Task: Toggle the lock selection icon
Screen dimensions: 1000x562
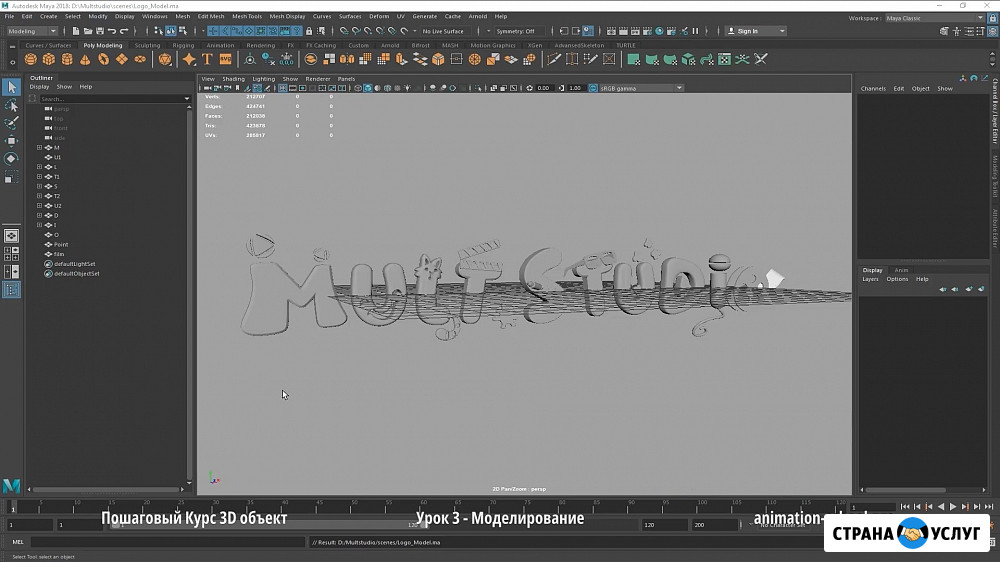Action: 309,31
